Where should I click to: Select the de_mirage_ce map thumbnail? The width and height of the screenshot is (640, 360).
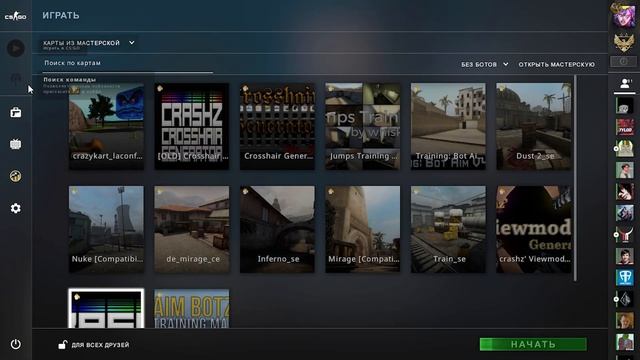coord(192,229)
